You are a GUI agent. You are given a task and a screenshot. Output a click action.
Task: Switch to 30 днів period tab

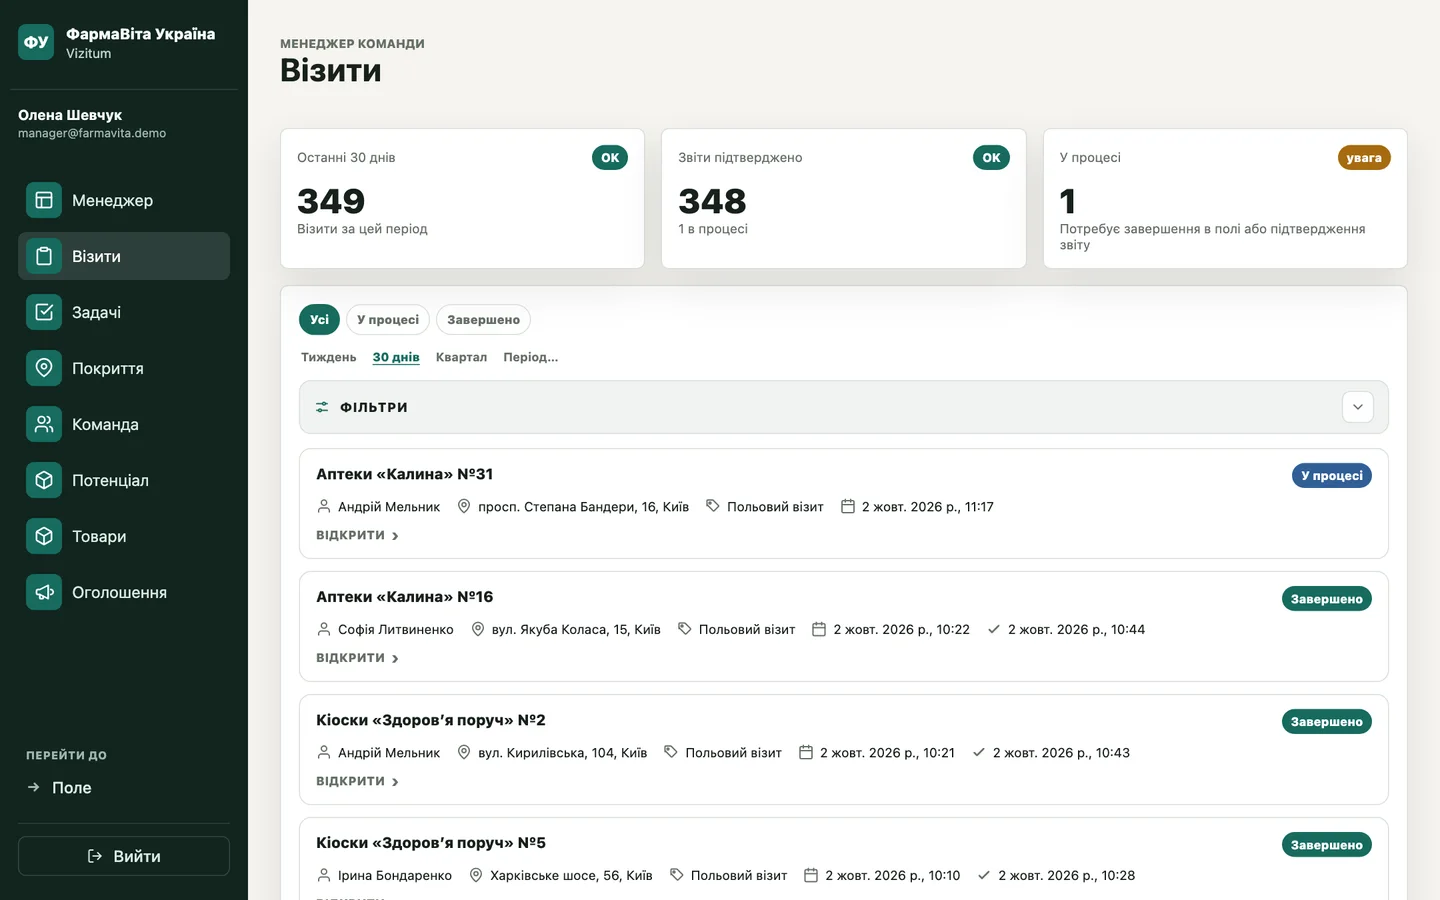[396, 357]
